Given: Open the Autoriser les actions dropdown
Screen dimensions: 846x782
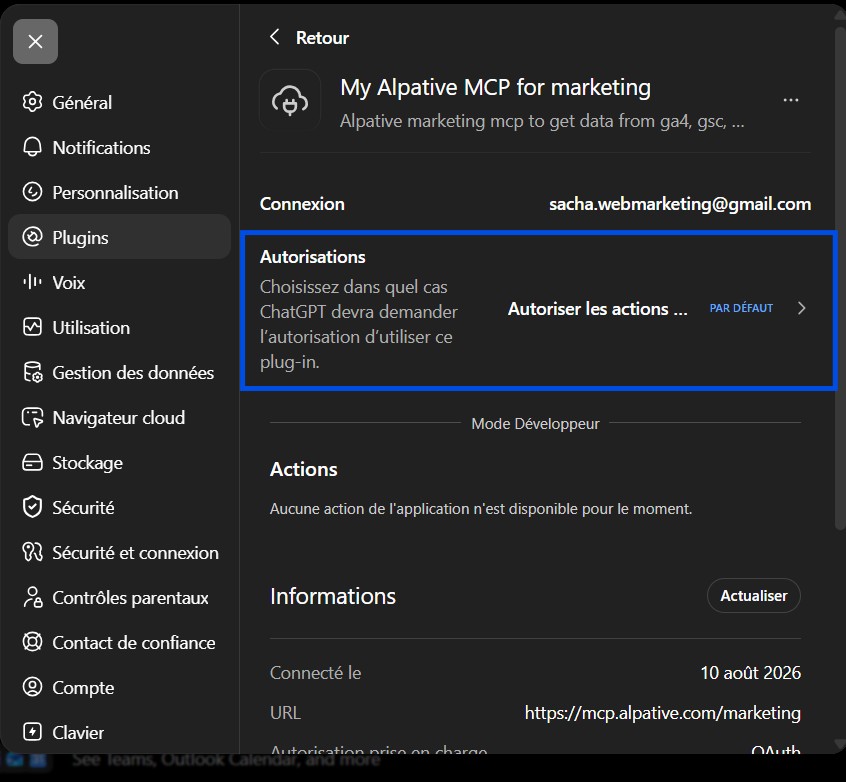Looking at the screenshot, I should pos(597,309).
